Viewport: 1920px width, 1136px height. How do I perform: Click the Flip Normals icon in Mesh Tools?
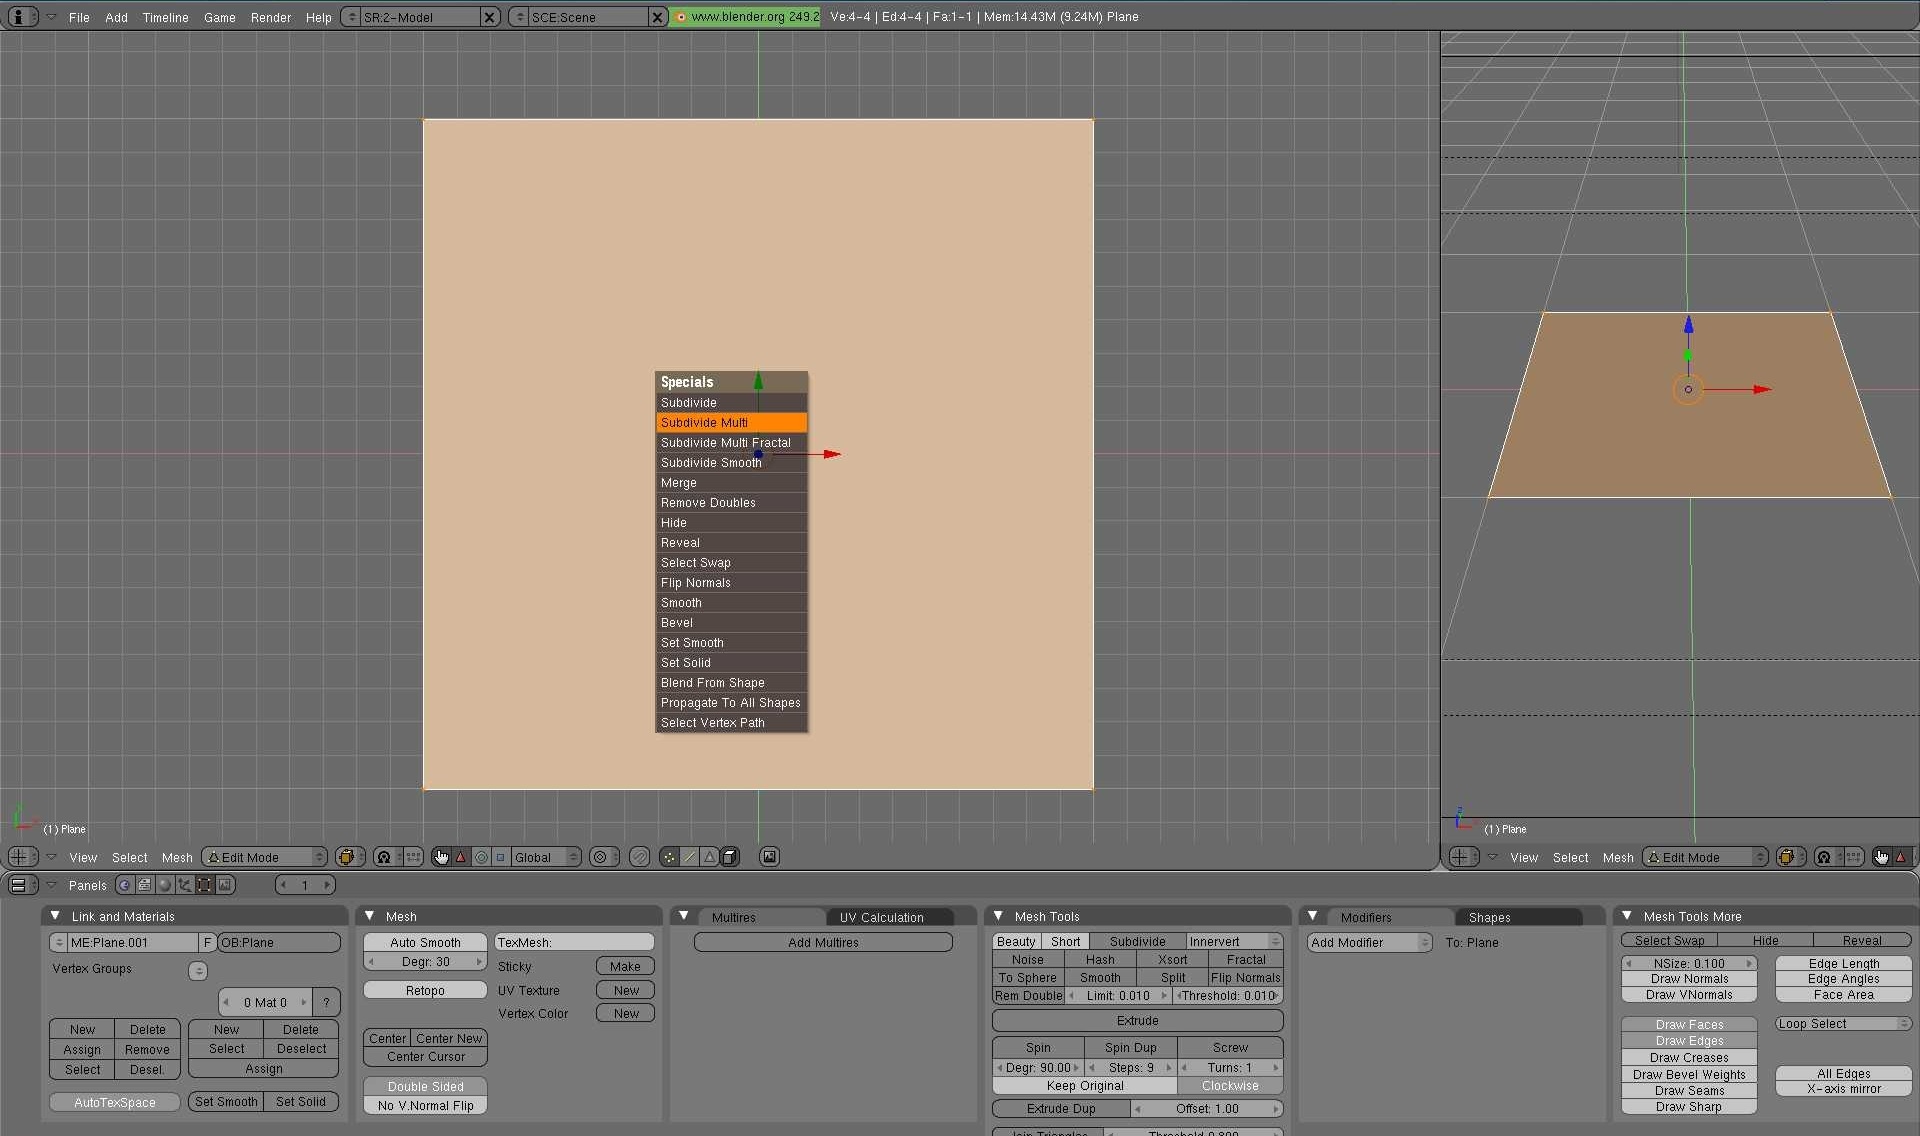1244,976
